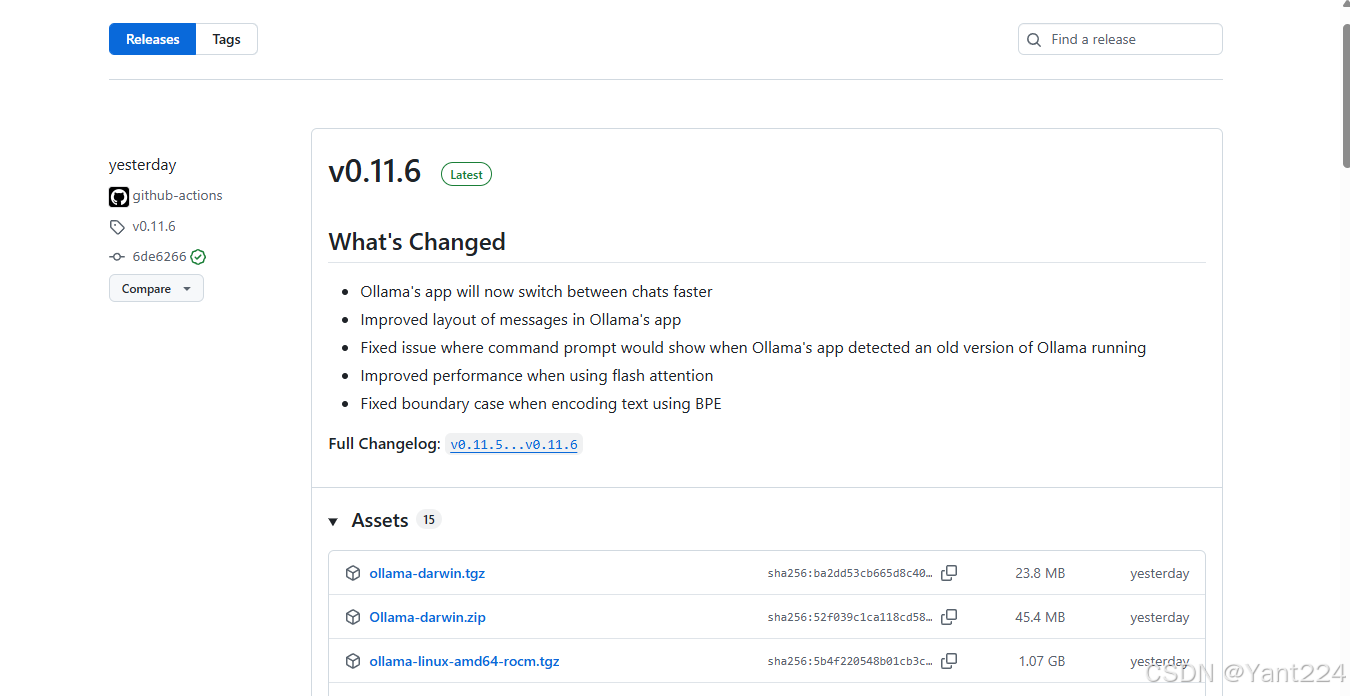Image resolution: width=1350 pixels, height=696 pixels.
Task: Click the What's Changed heading
Action: 417,242
